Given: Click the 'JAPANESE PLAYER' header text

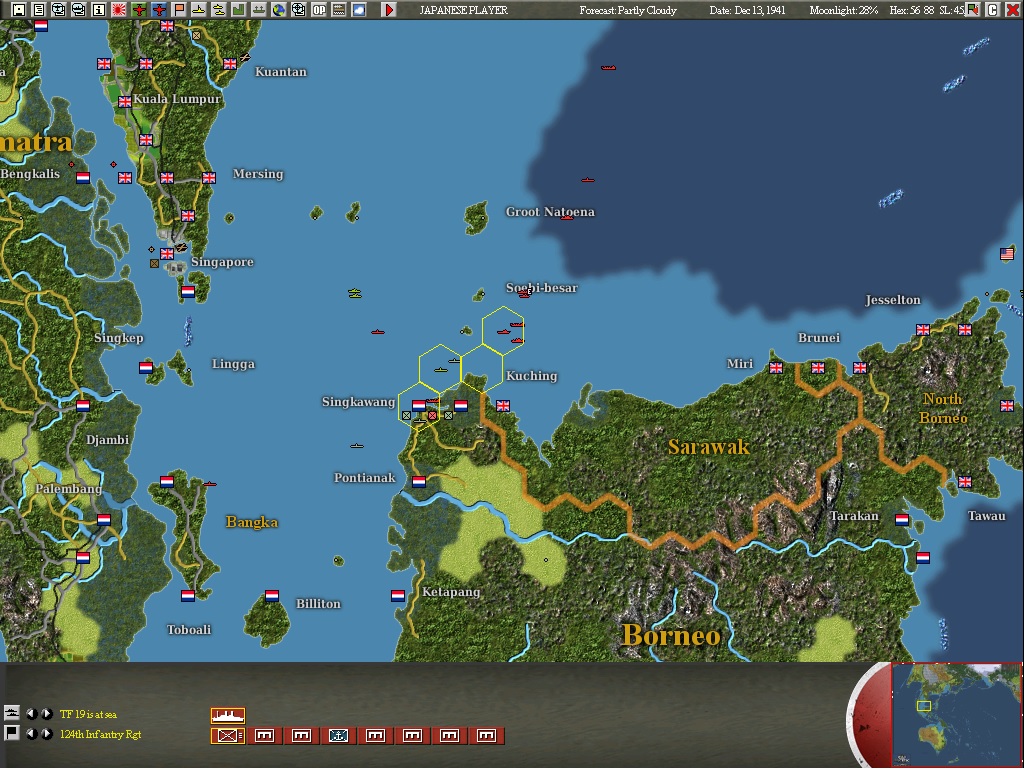Looking at the screenshot, I should (463, 10).
